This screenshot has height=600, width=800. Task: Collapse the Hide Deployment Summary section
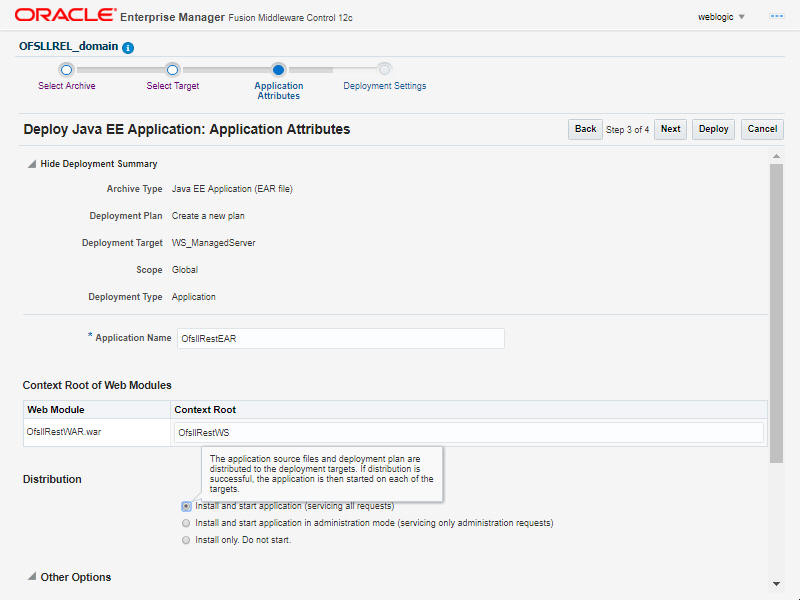[x=32, y=164]
